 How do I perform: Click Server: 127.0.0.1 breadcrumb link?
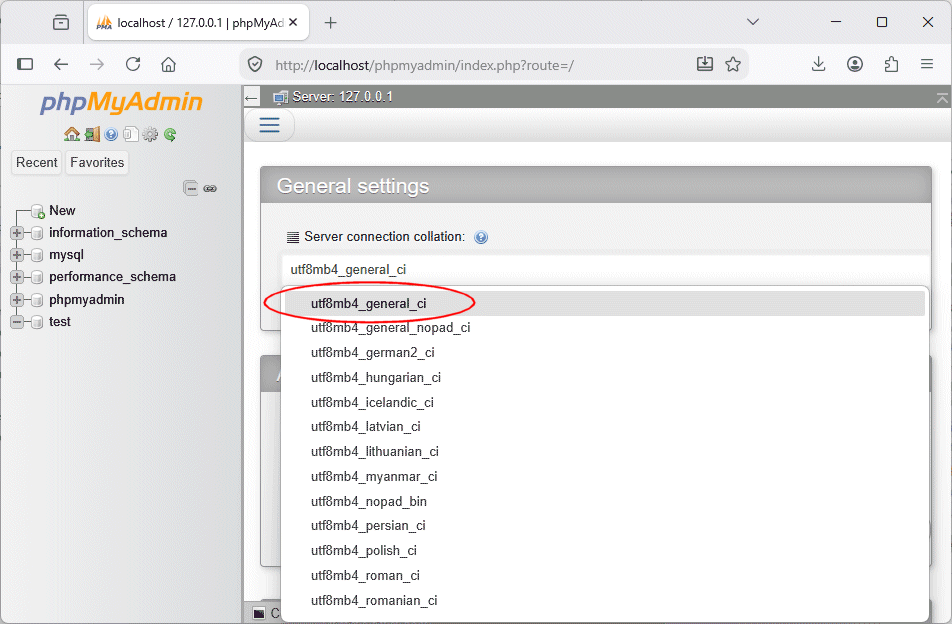[x=342, y=97]
